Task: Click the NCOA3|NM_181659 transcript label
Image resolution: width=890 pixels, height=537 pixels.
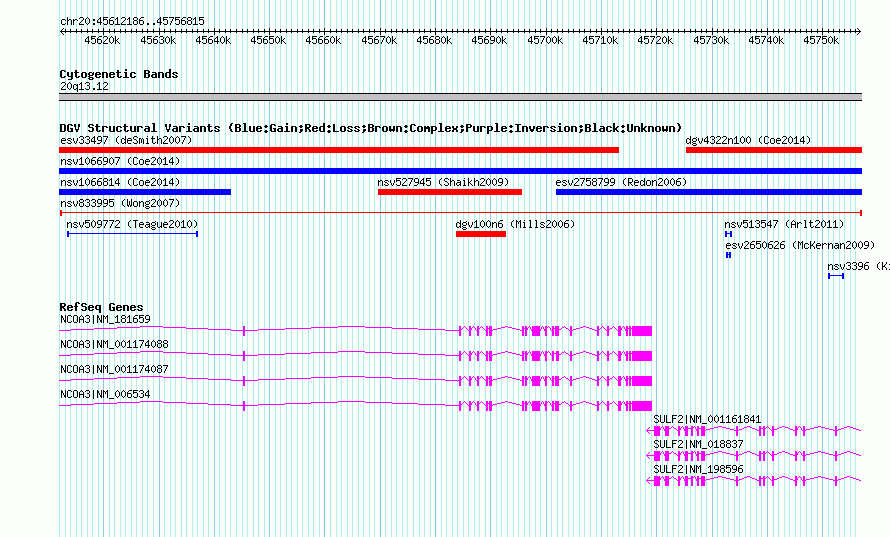Action: click(x=105, y=319)
